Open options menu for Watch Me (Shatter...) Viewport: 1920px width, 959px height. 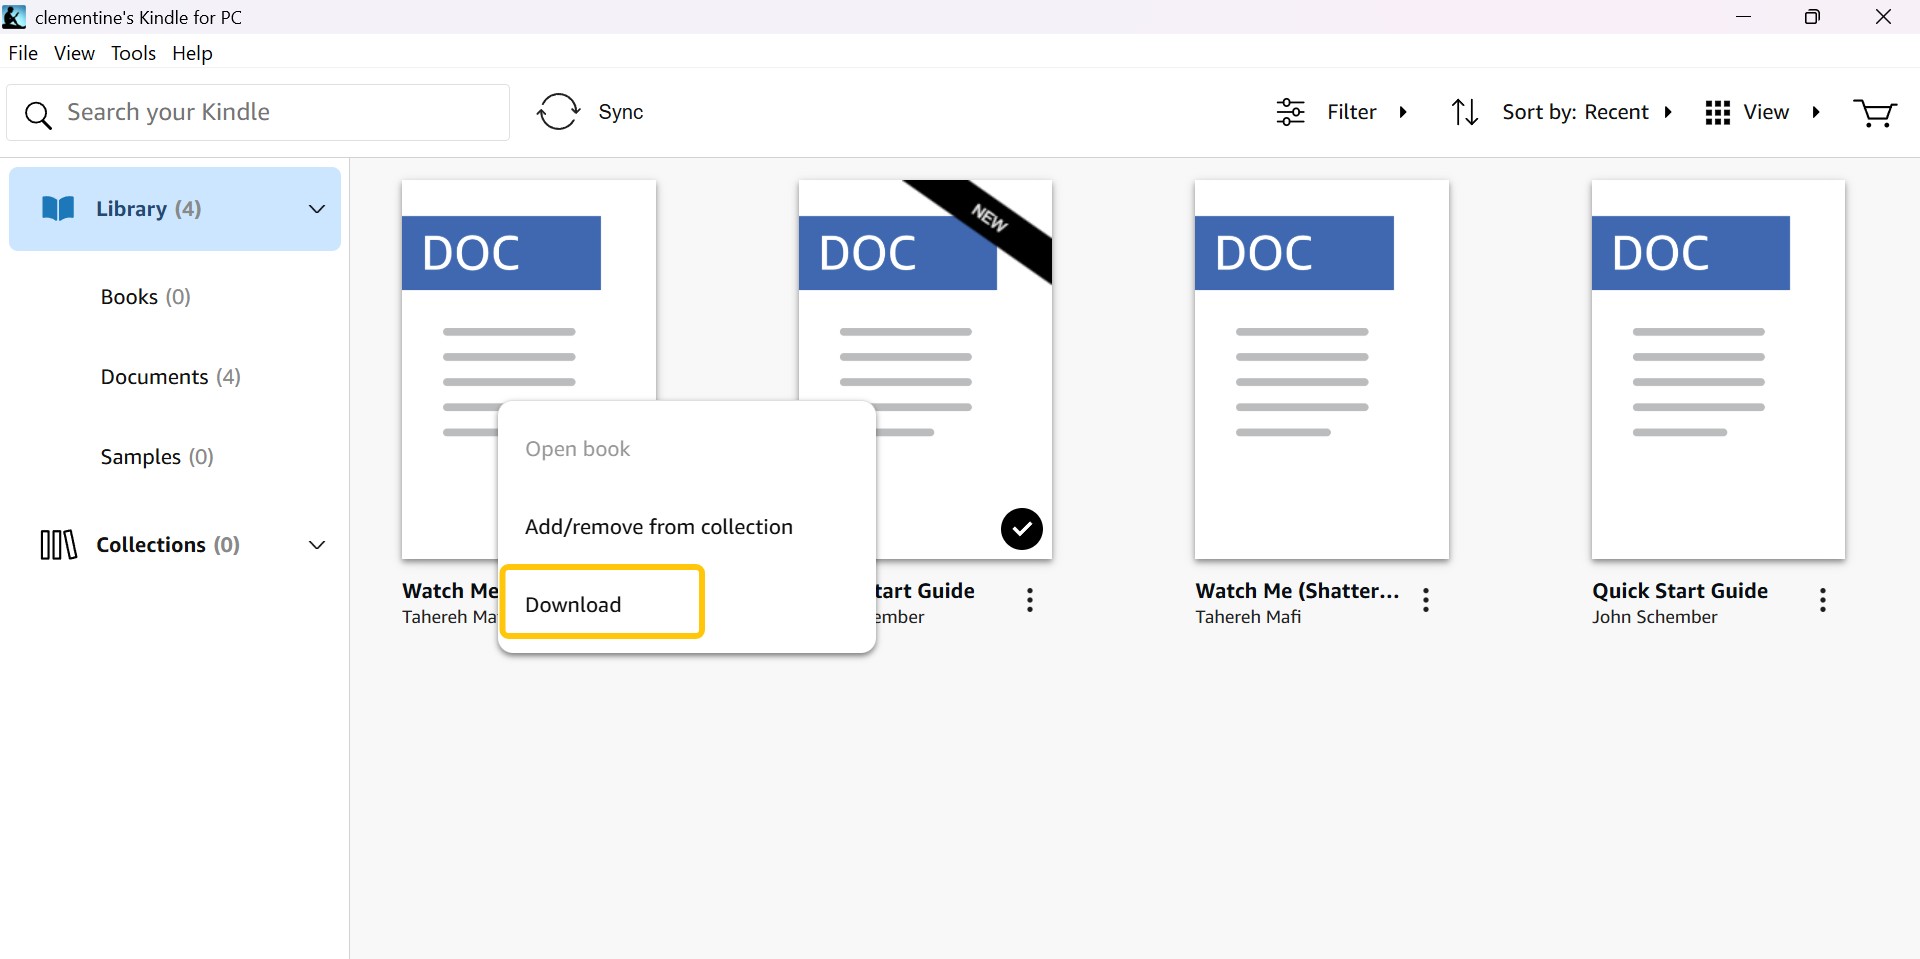click(1427, 600)
